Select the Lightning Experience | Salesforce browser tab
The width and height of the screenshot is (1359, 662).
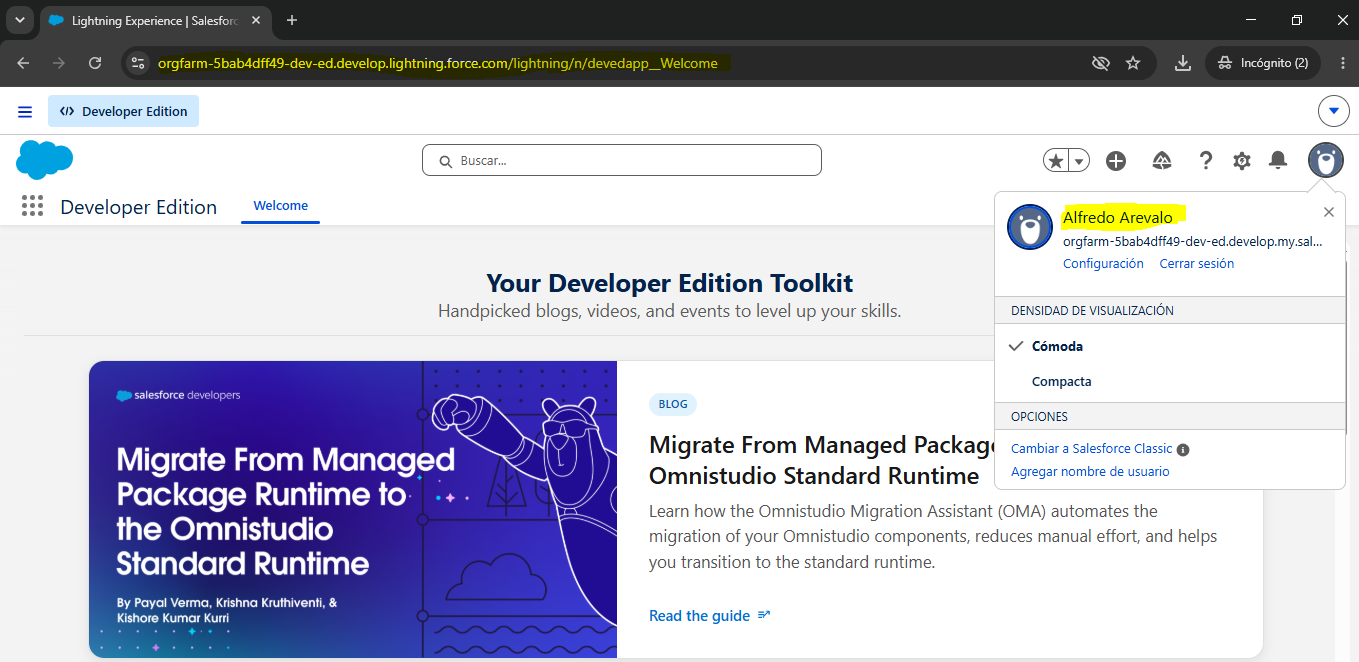(157, 21)
